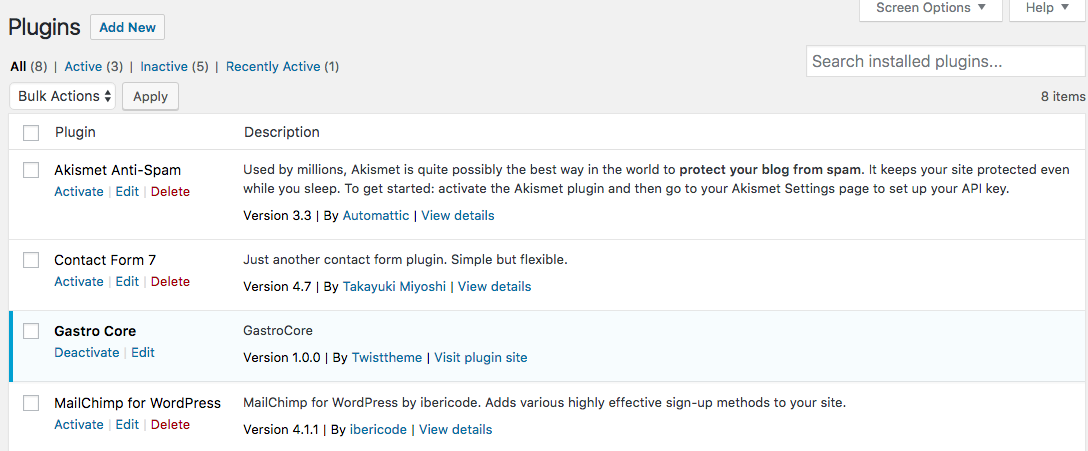This screenshot has height=451, width=1088.
Task: Tick the Gastro Core plugin checkbox
Action: [x=31, y=331]
